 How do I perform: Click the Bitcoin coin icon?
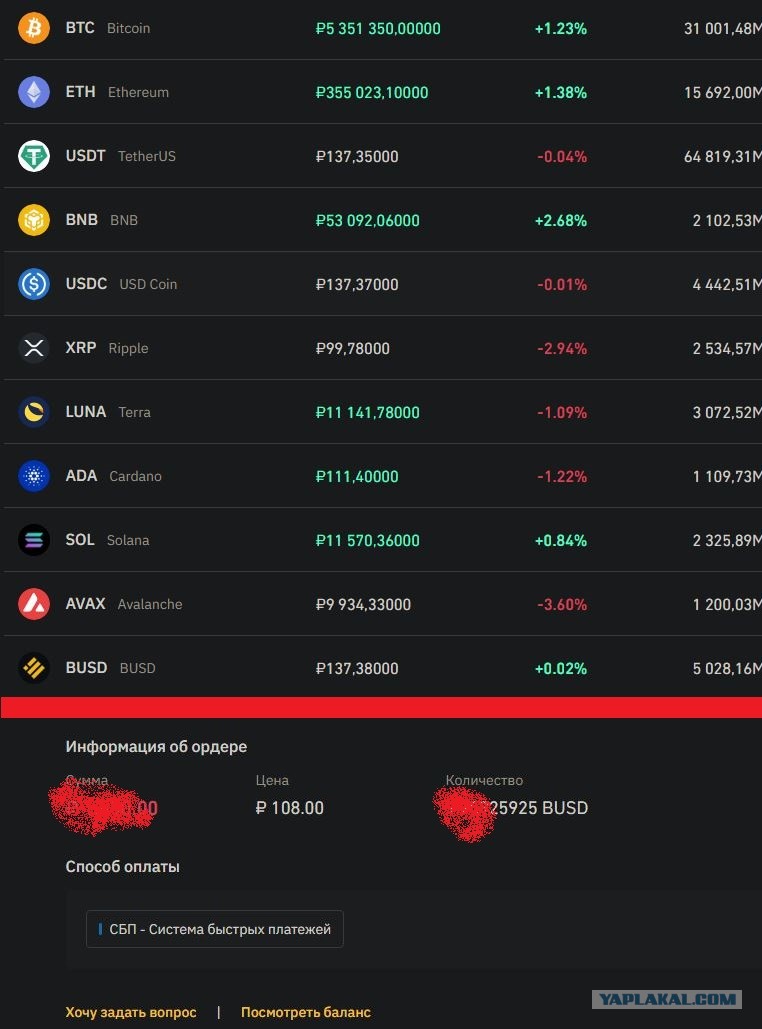33,28
